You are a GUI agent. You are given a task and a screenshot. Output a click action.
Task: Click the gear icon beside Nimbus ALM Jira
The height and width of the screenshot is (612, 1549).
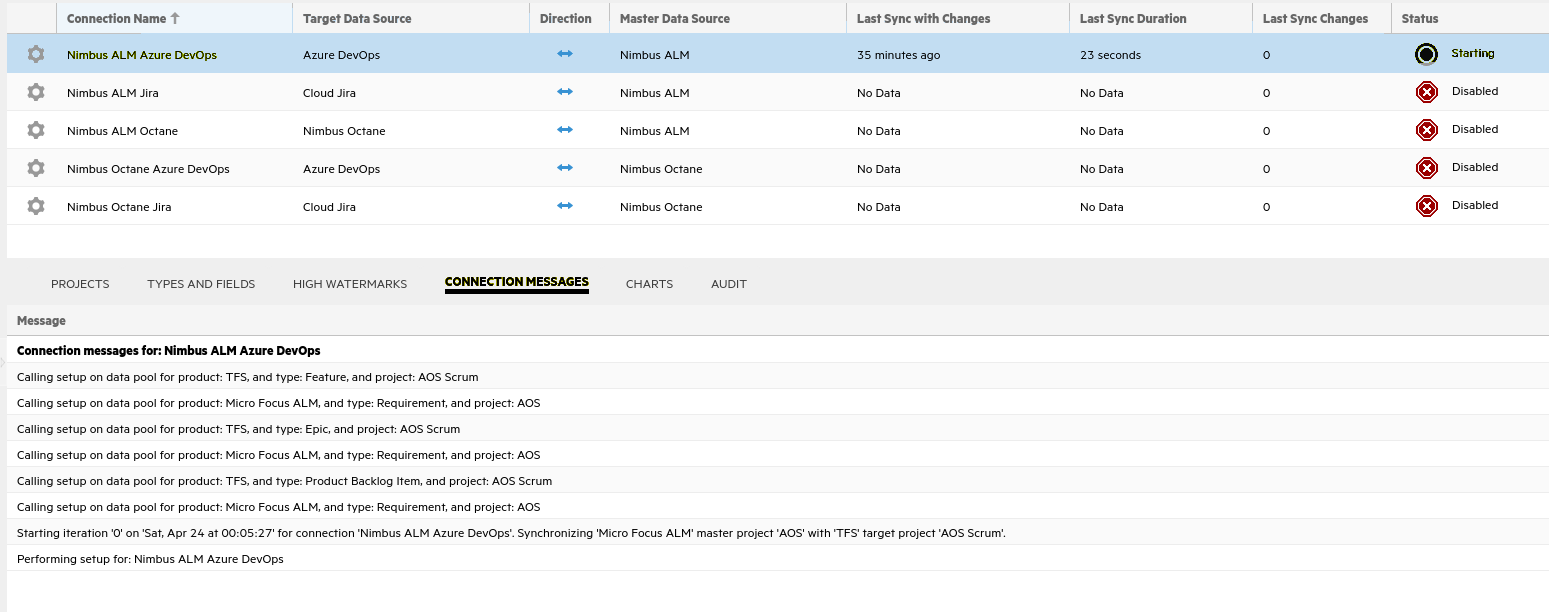[34, 92]
